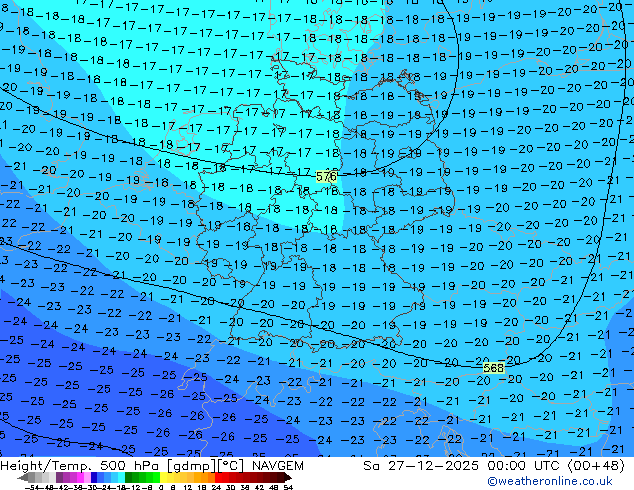Click the '(00+48)' forecast hour label
The height and width of the screenshot is (490, 634).
click(596, 466)
